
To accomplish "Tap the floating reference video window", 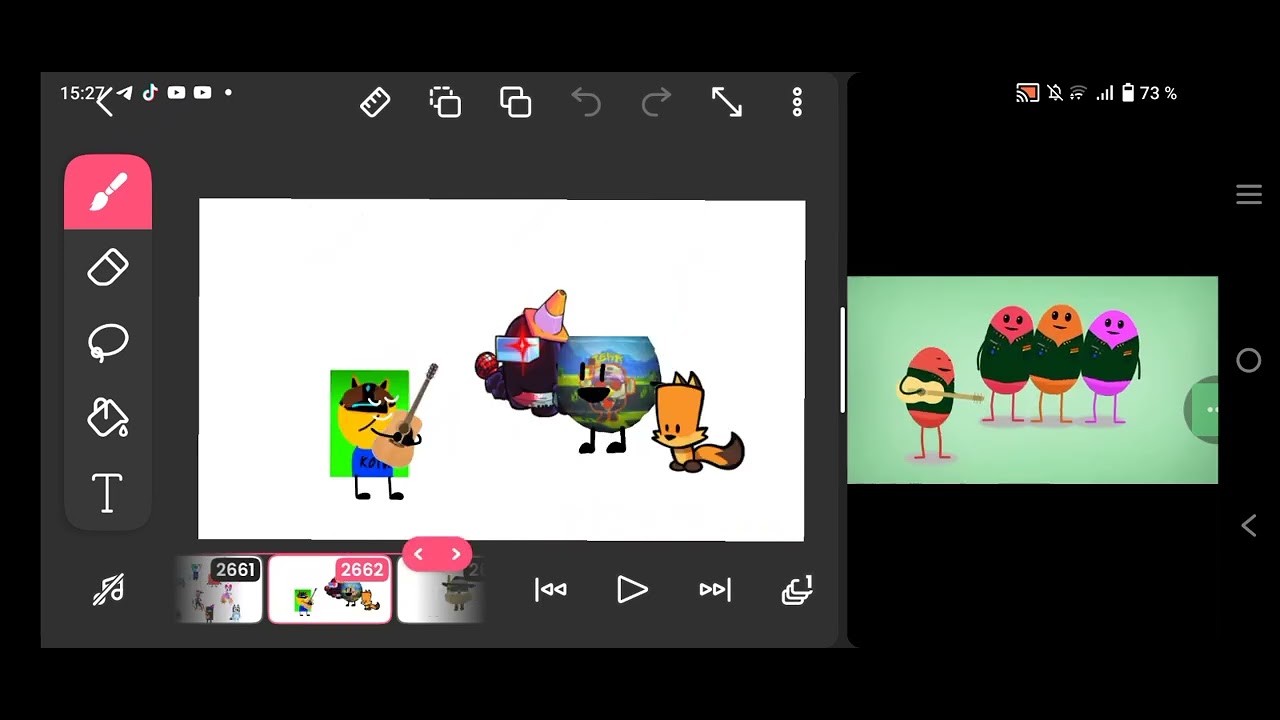I will (1032, 380).
